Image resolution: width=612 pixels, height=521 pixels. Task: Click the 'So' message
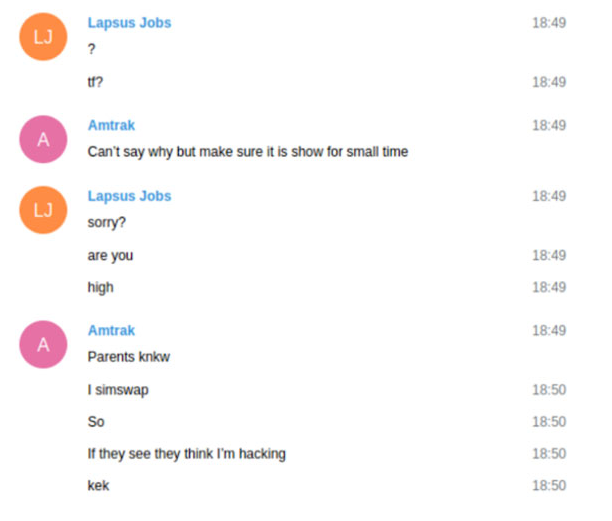click(x=96, y=422)
